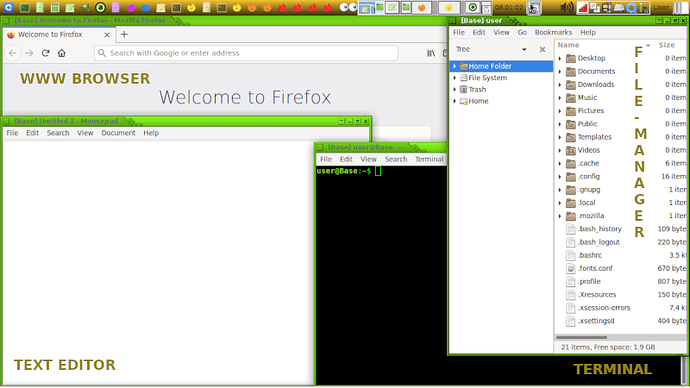Open a new tab in Firefox
The image size is (690, 388).
[124, 34]
